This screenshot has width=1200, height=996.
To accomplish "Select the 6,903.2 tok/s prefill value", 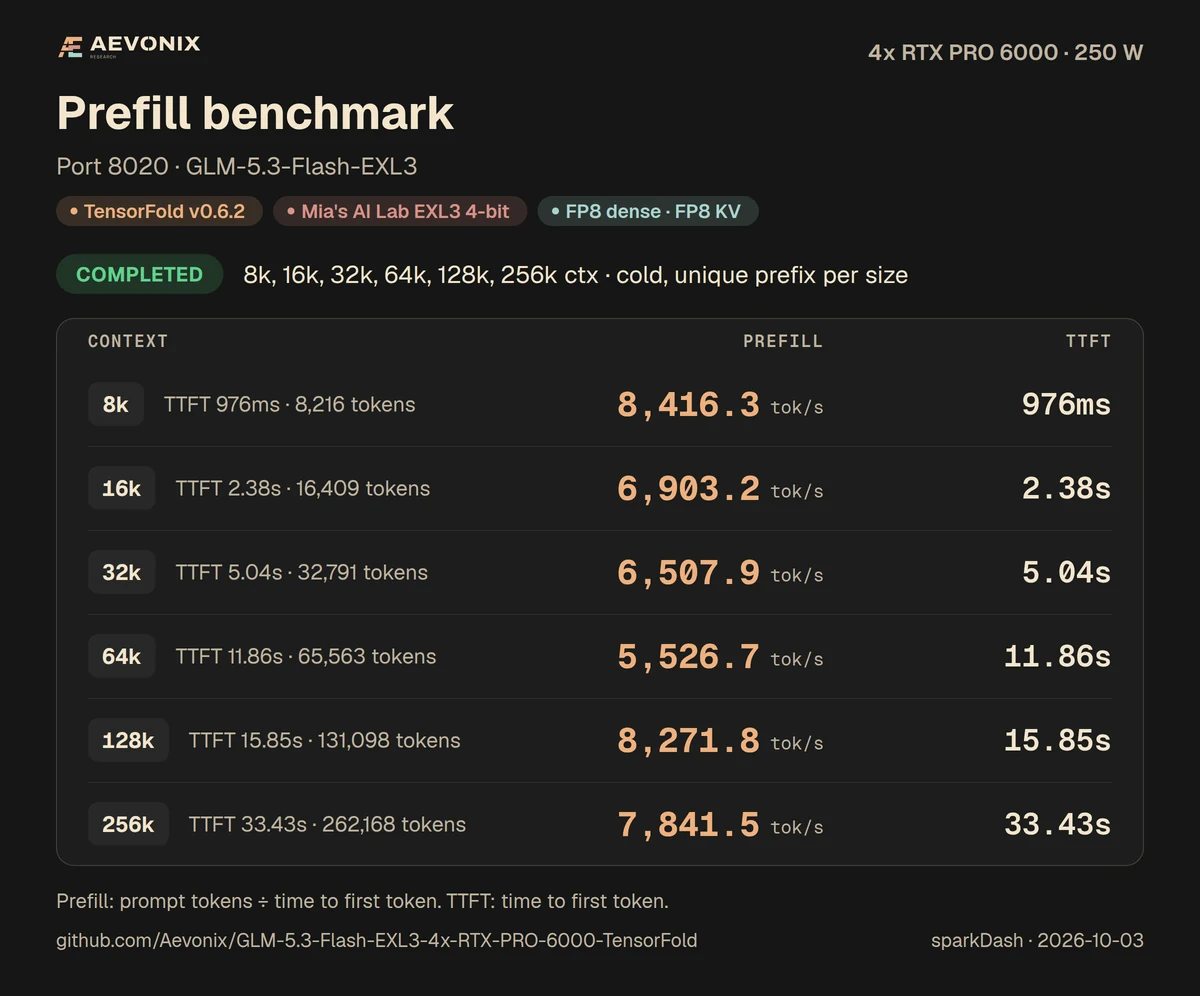I will [720, 489].
